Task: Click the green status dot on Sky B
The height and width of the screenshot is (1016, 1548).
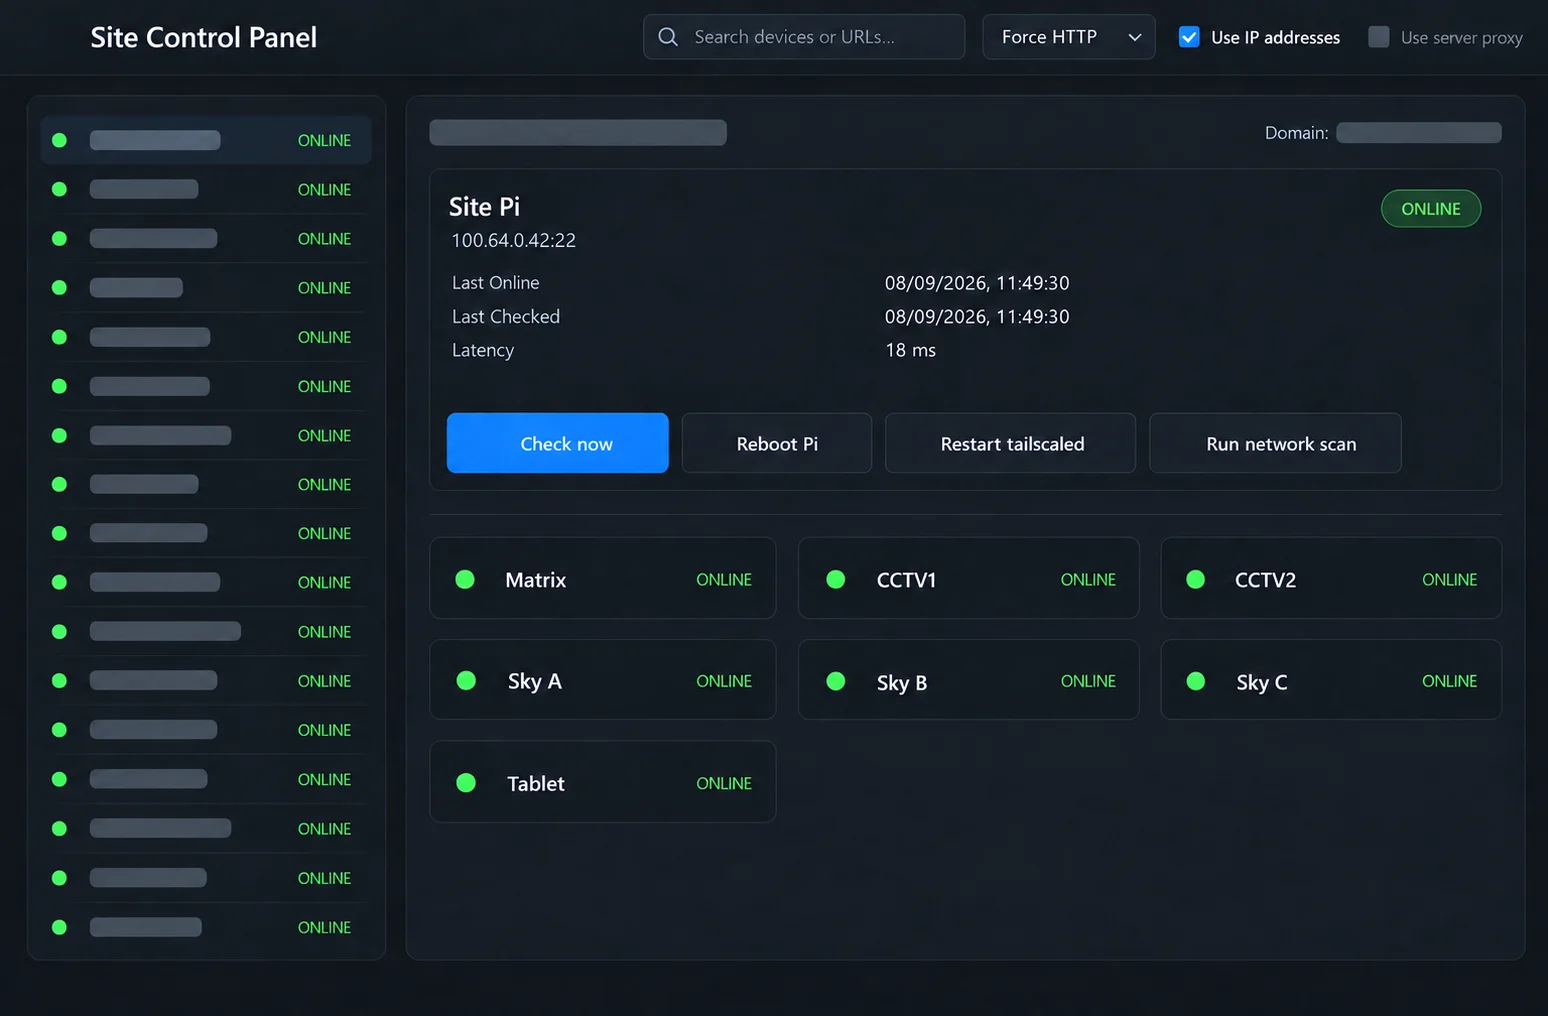Action: pos(836,681)
